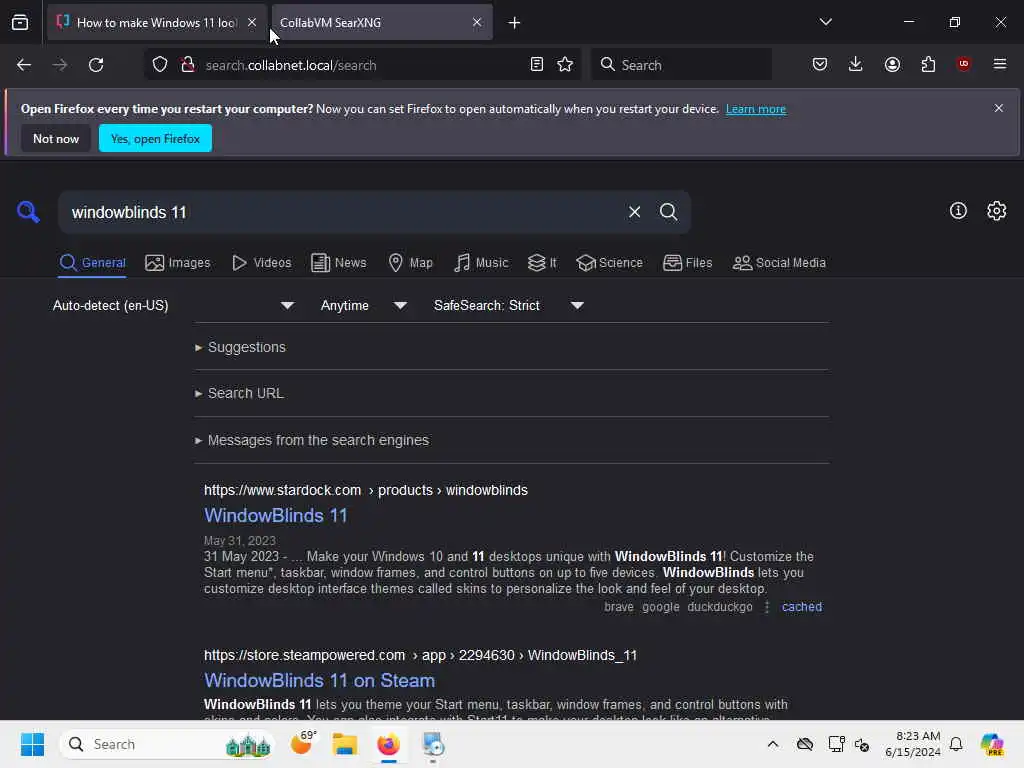Open the Anytime time range dropdown
The height and width of the screenshot is (768, 1024).
pyautogui.click(x=364, y=306)
